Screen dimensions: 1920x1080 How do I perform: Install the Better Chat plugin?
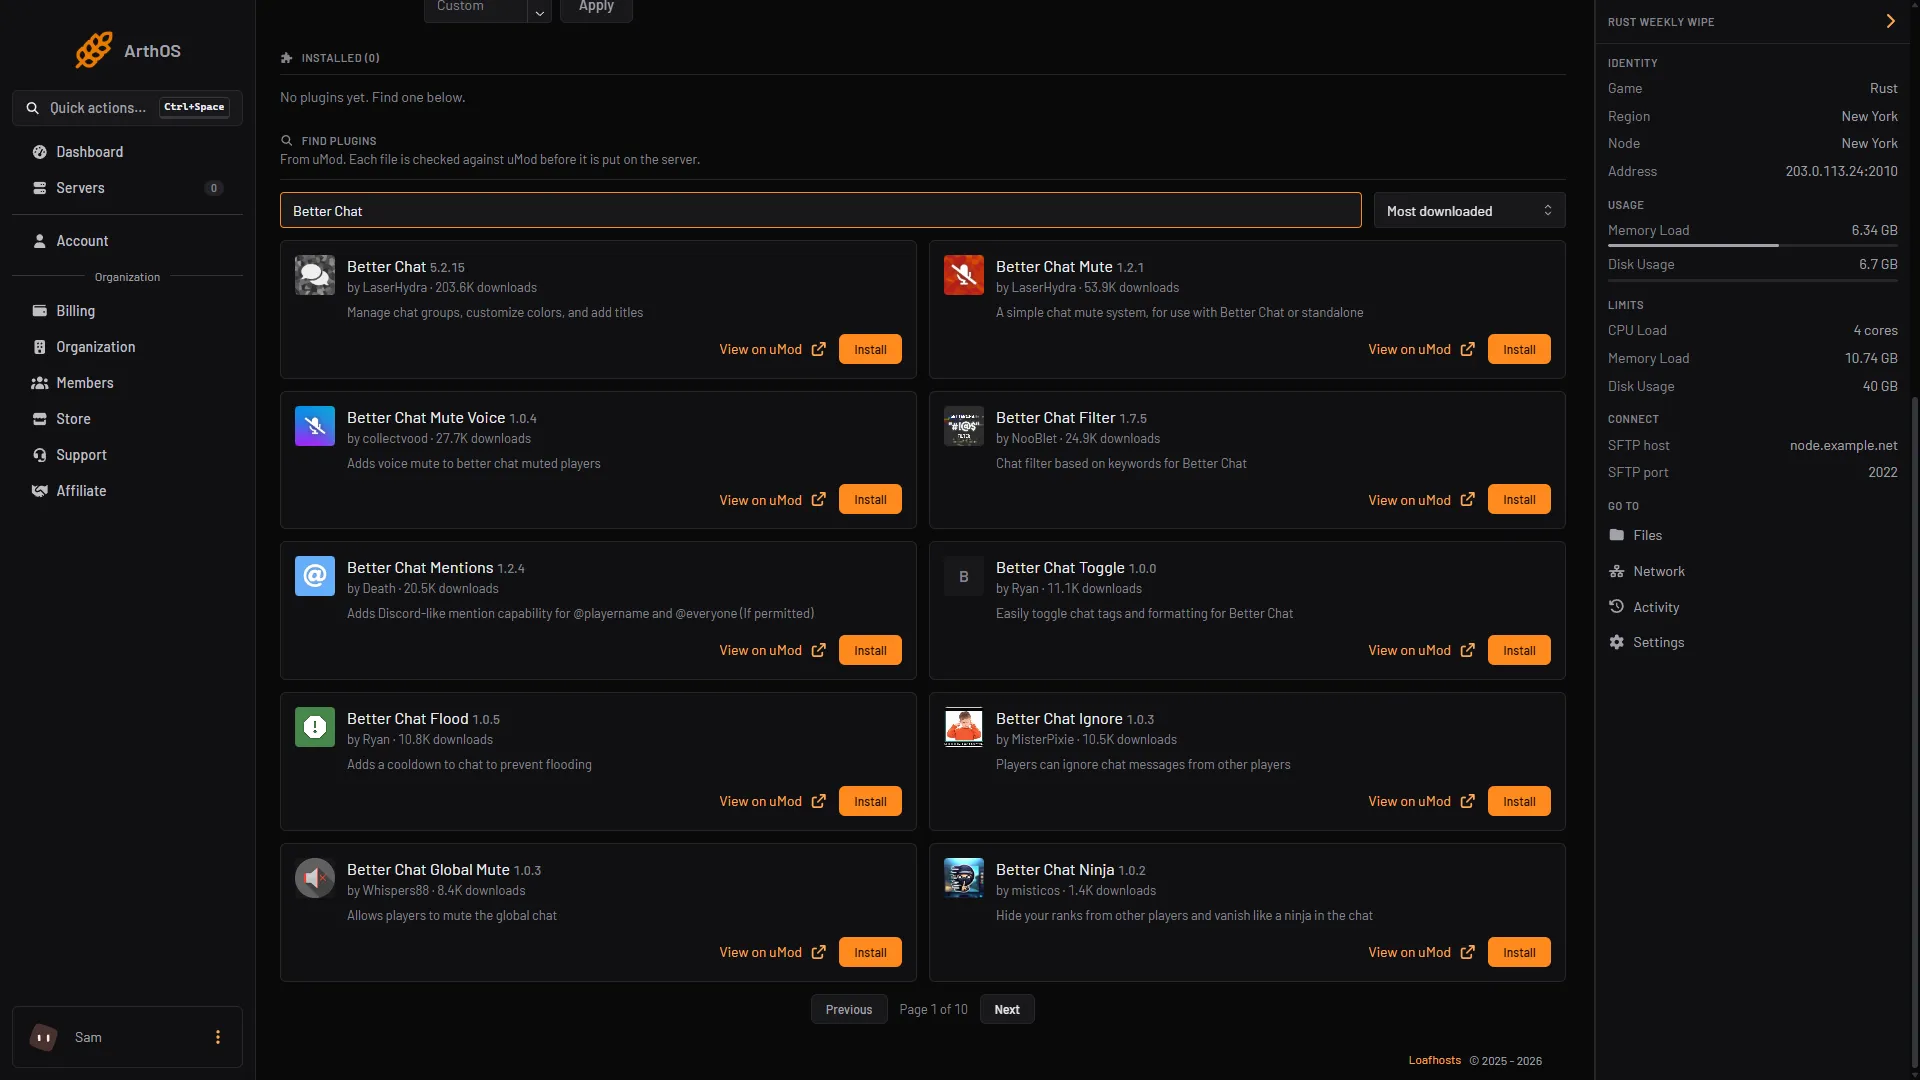(870, 349)
